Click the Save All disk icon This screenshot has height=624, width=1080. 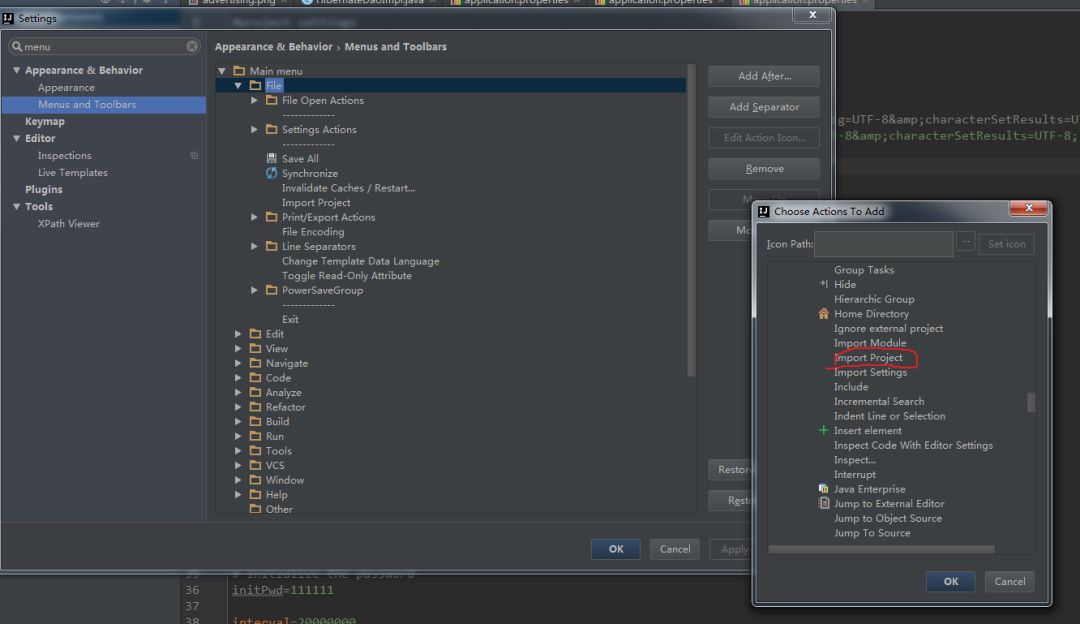pyautogui.click(x=271, y=159)
